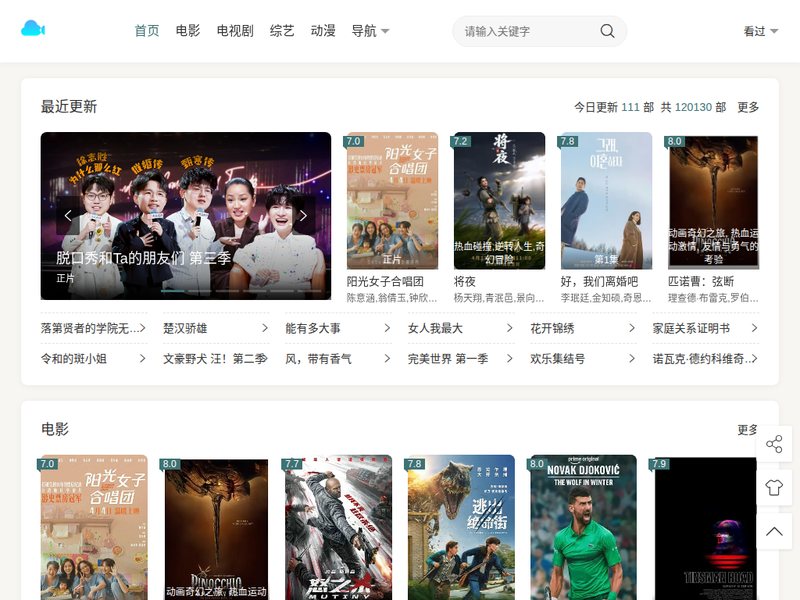Viewport: 800px width, 600px height.
Task: Open 女人我最大 list link
Action: click(461, 328)
